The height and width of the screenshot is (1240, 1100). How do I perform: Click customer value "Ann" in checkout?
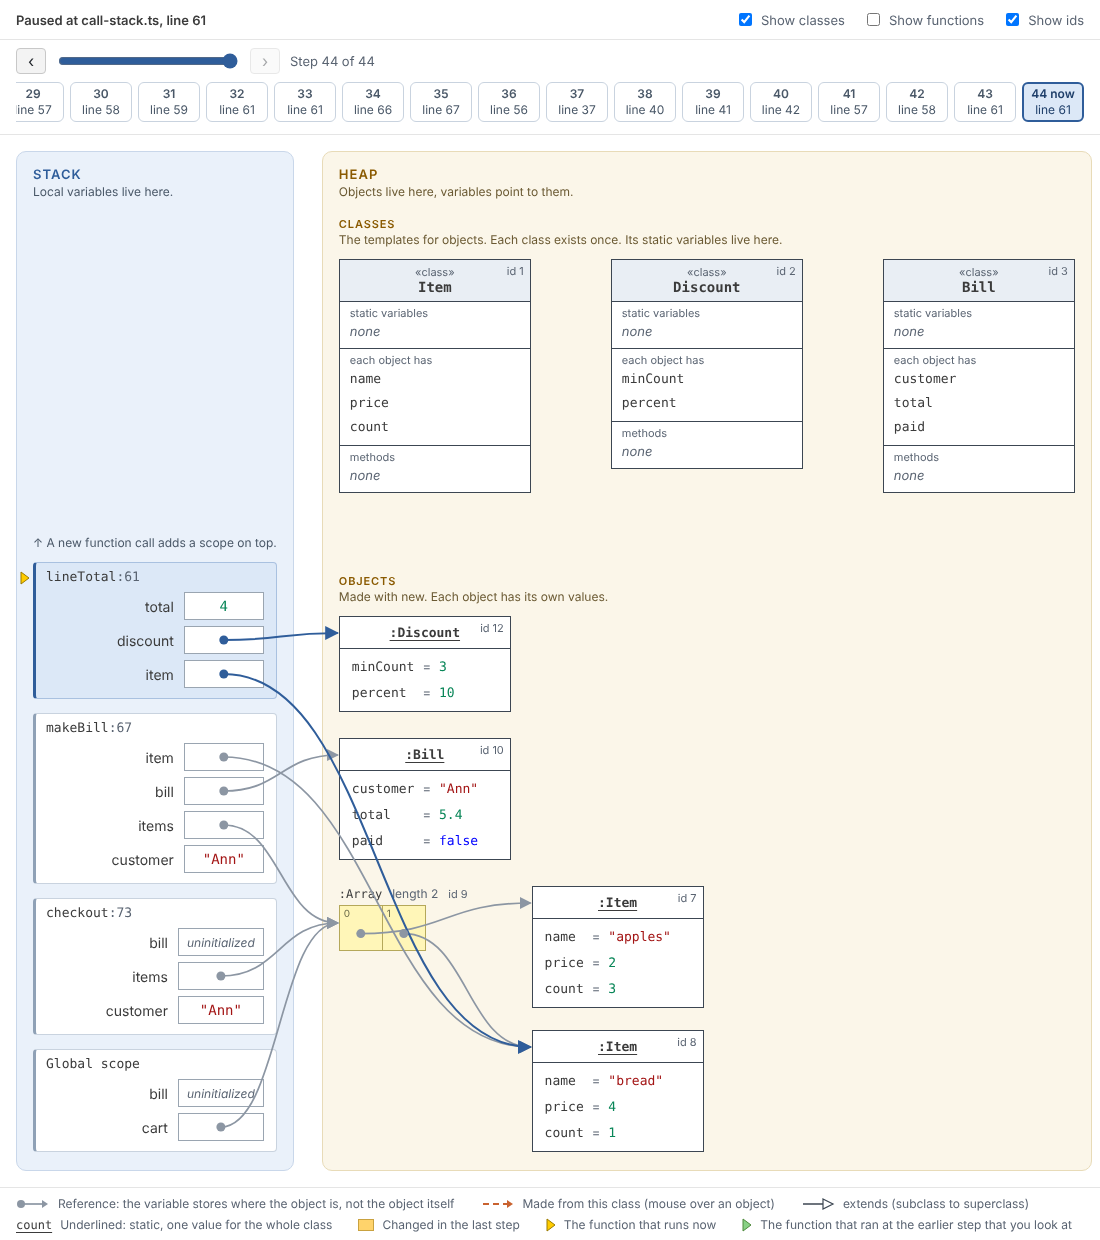click(221, 1010)
